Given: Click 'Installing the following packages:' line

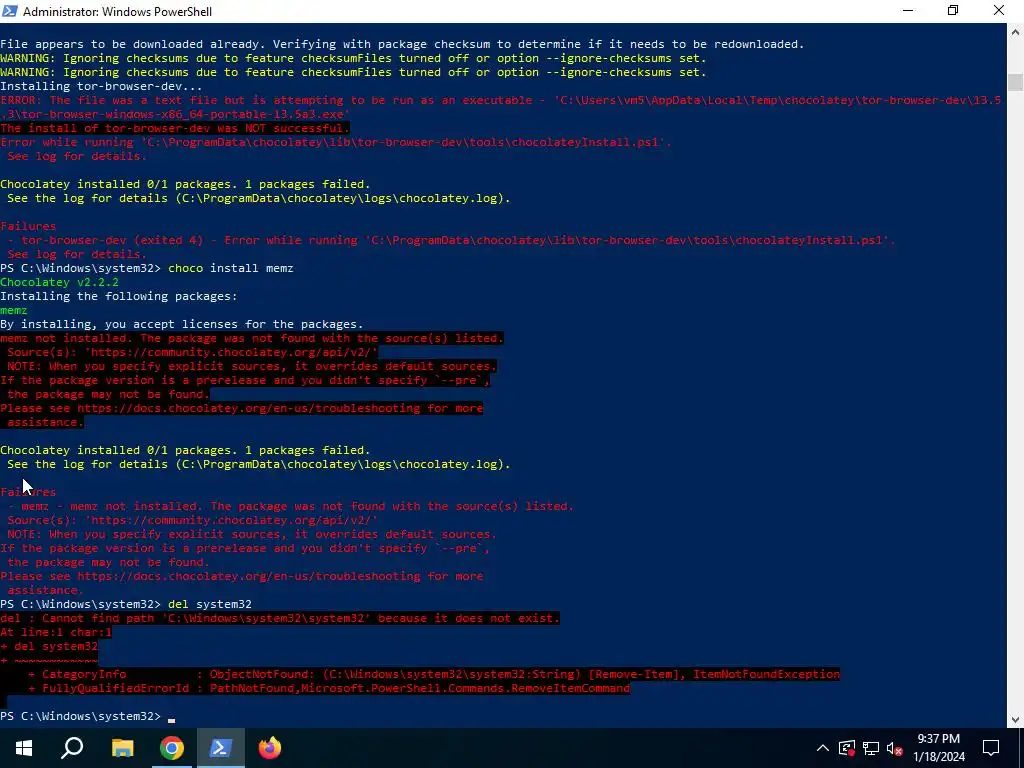Looking at the screenshot, I should (x=119, y=296).
